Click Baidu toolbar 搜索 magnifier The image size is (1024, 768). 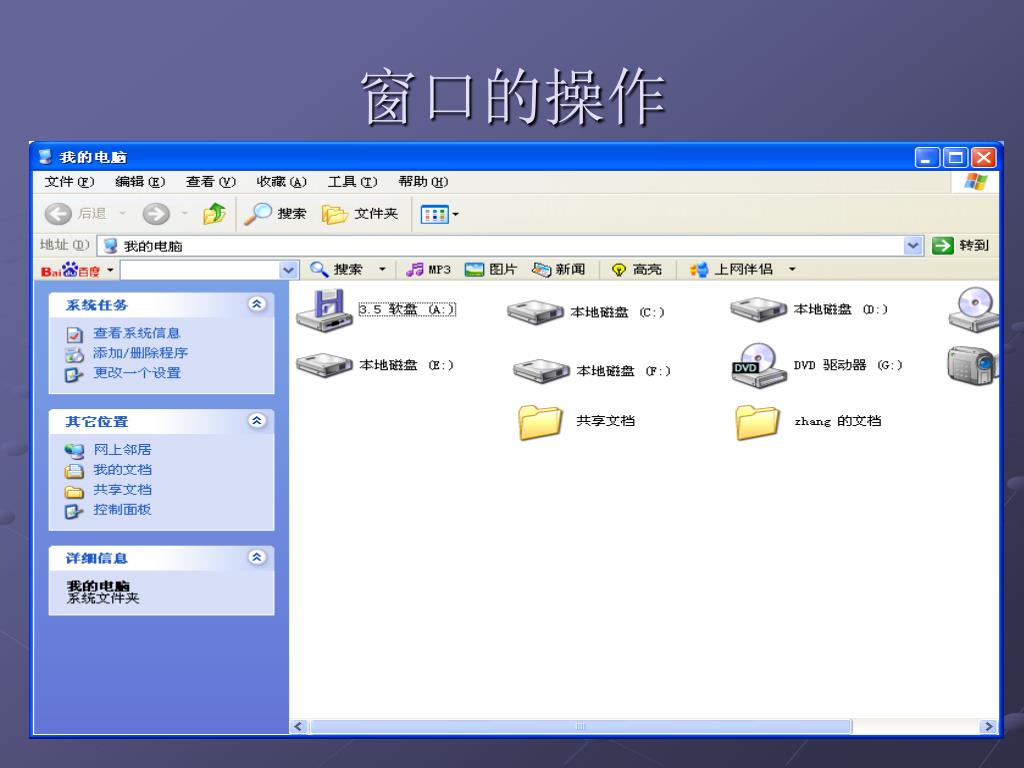(x=319, y=269)
